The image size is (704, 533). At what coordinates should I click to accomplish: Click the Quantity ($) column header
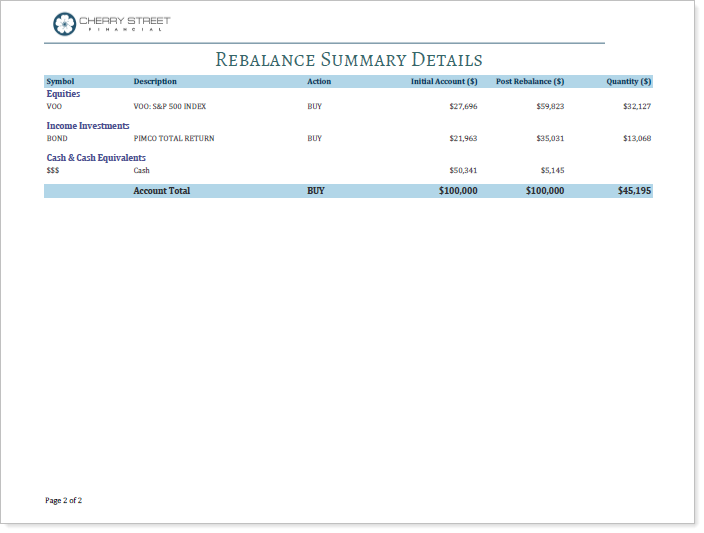click(629, 82)
